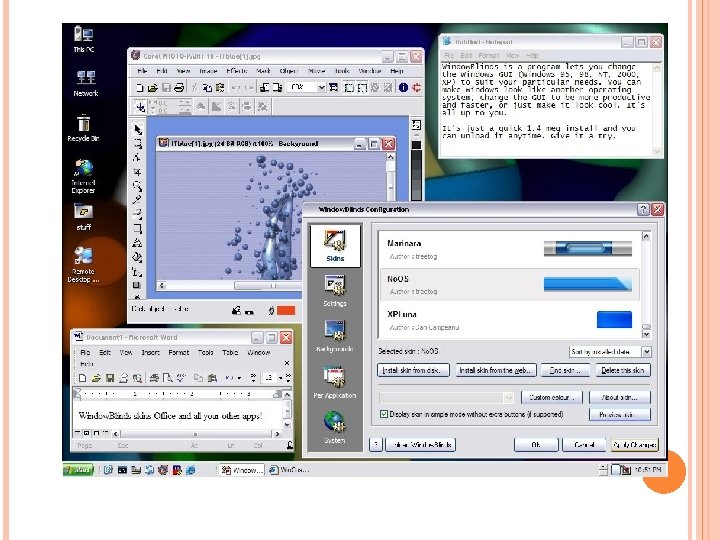
Task: Open the stuff folder on desktop
Action: point(84,217)
